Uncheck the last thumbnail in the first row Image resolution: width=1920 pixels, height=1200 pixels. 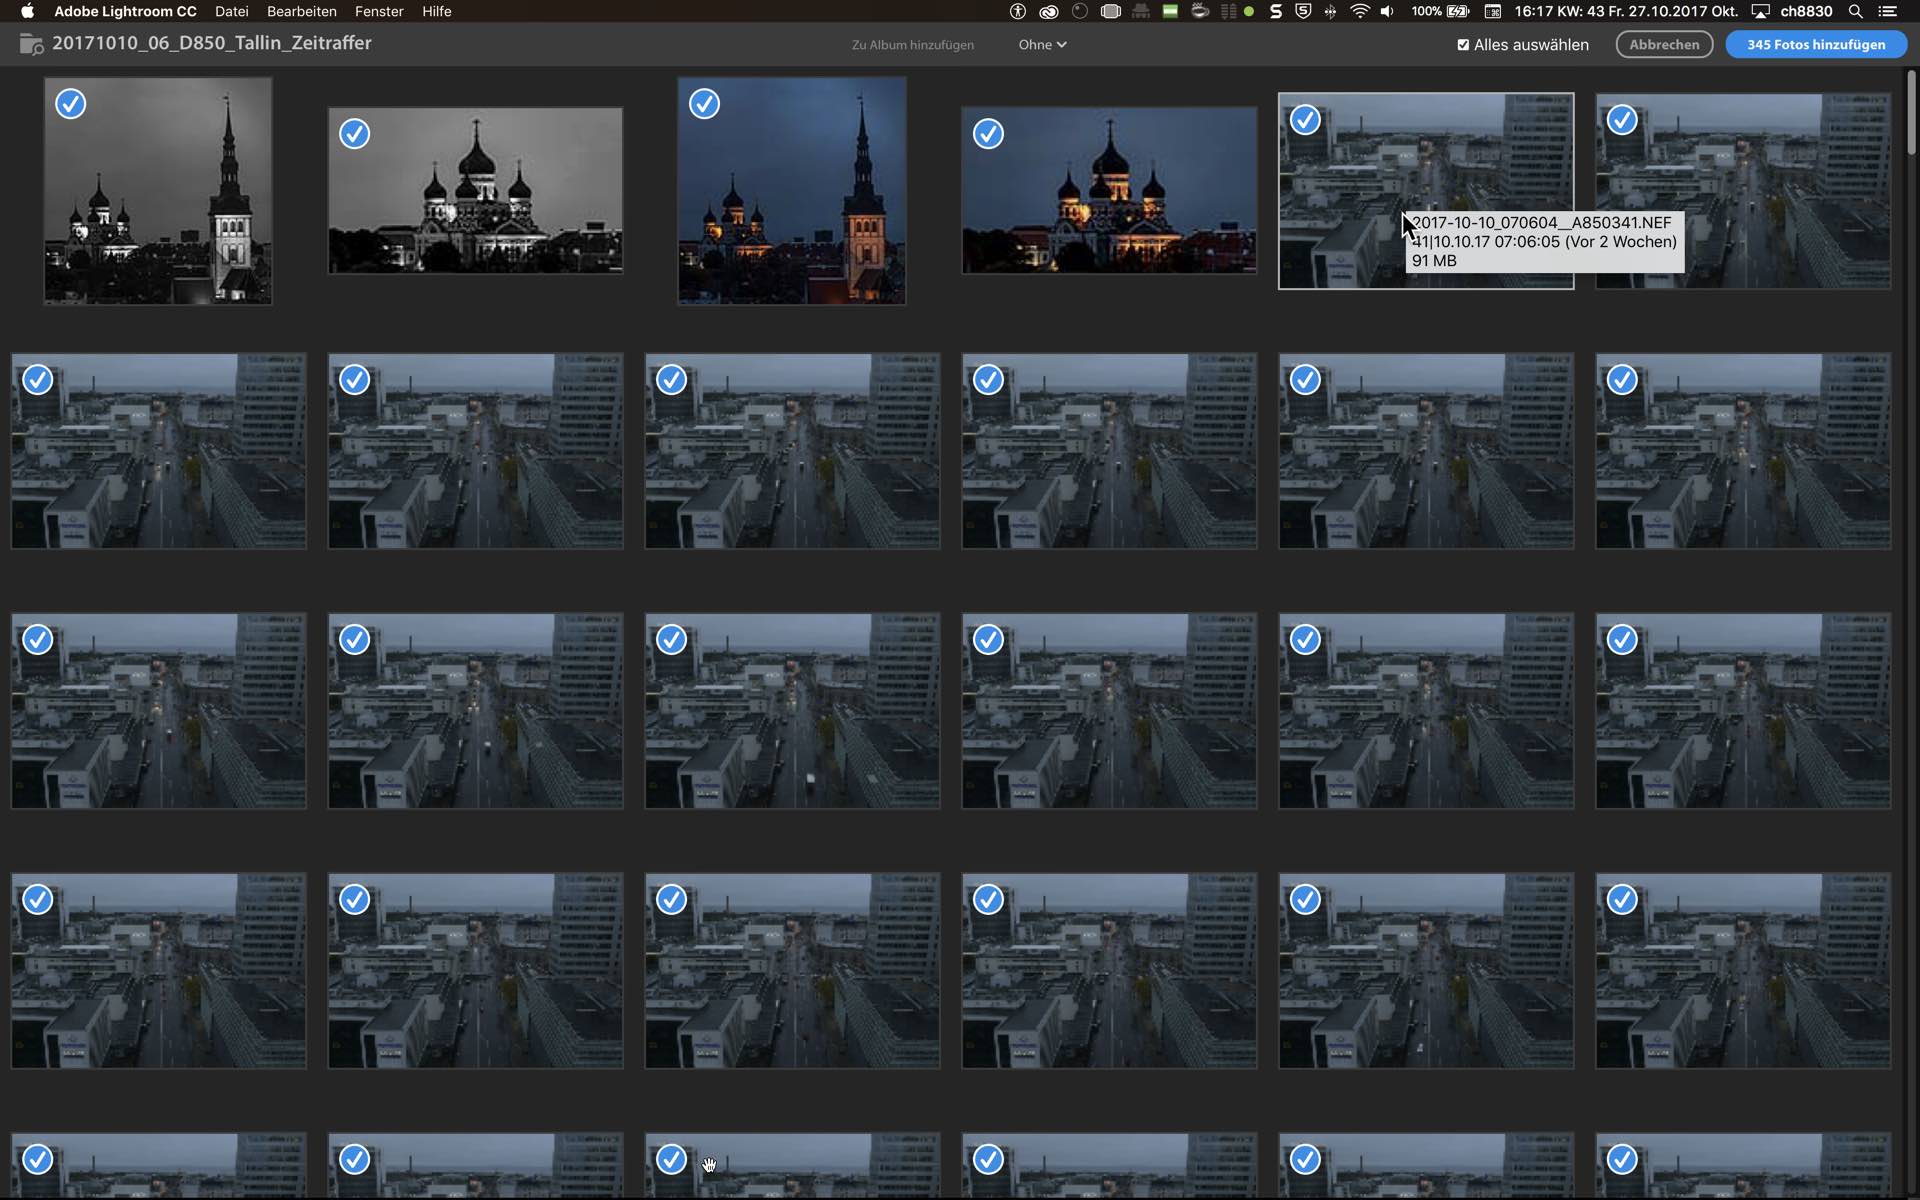[1622, 120]
